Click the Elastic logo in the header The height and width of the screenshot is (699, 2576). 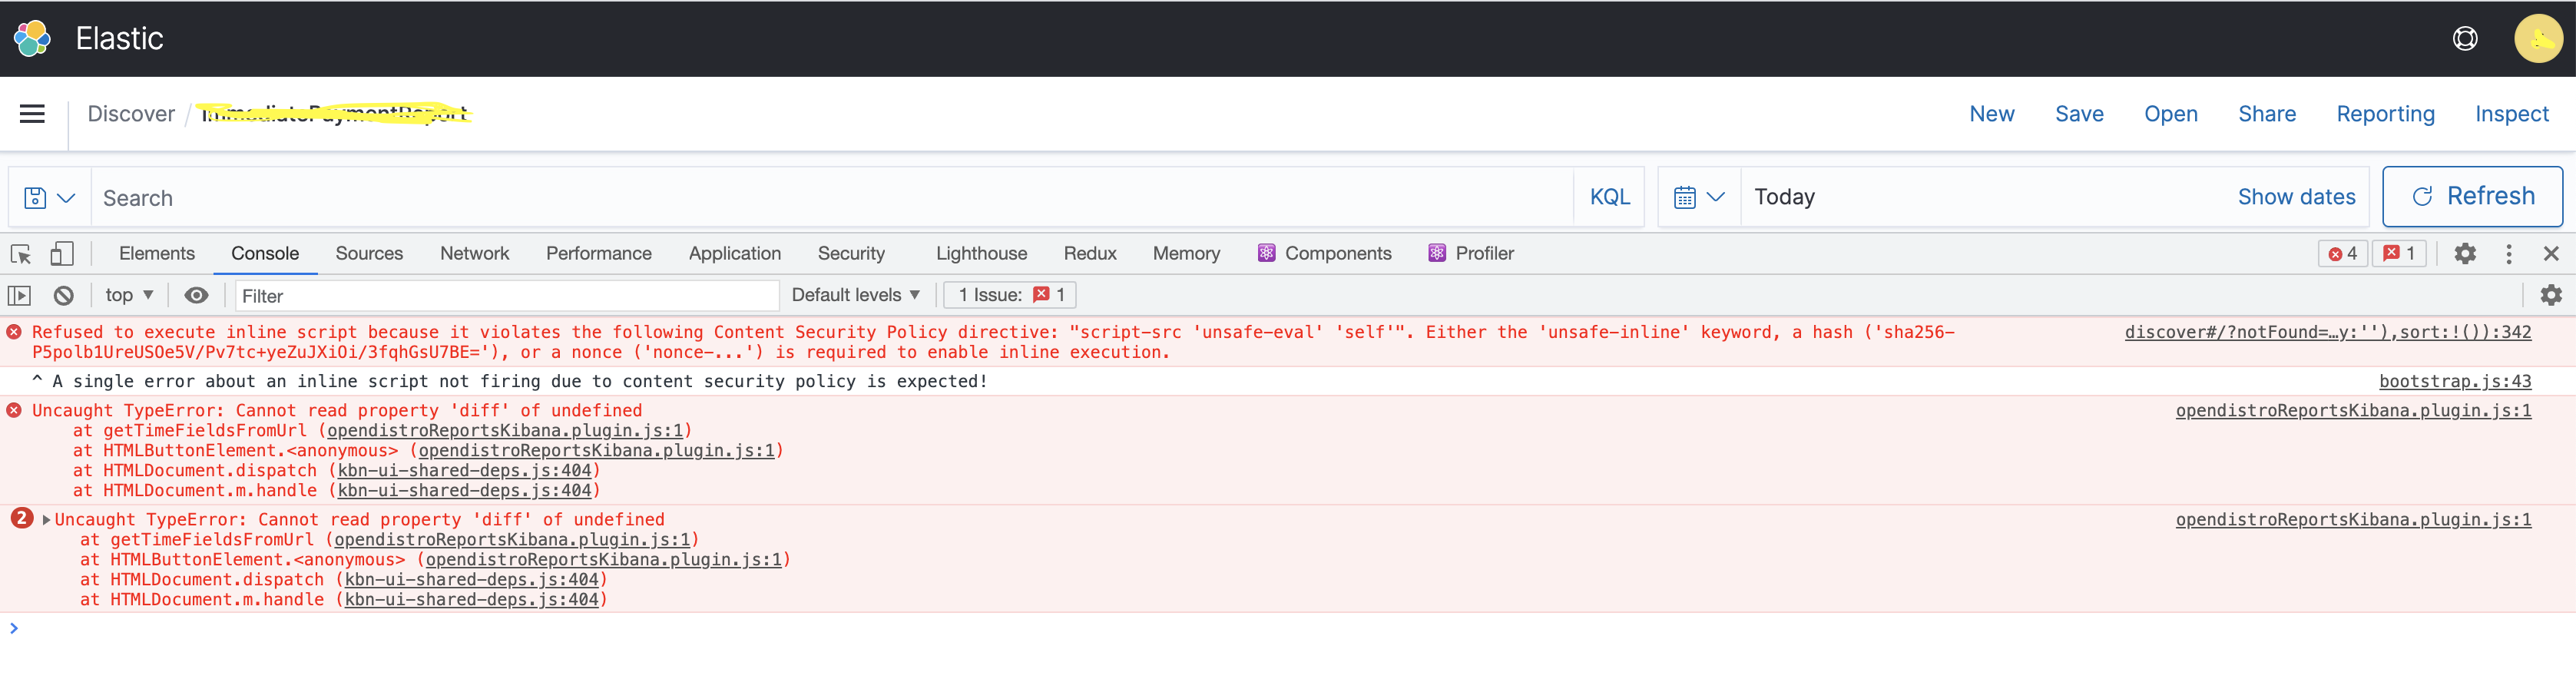32,38
